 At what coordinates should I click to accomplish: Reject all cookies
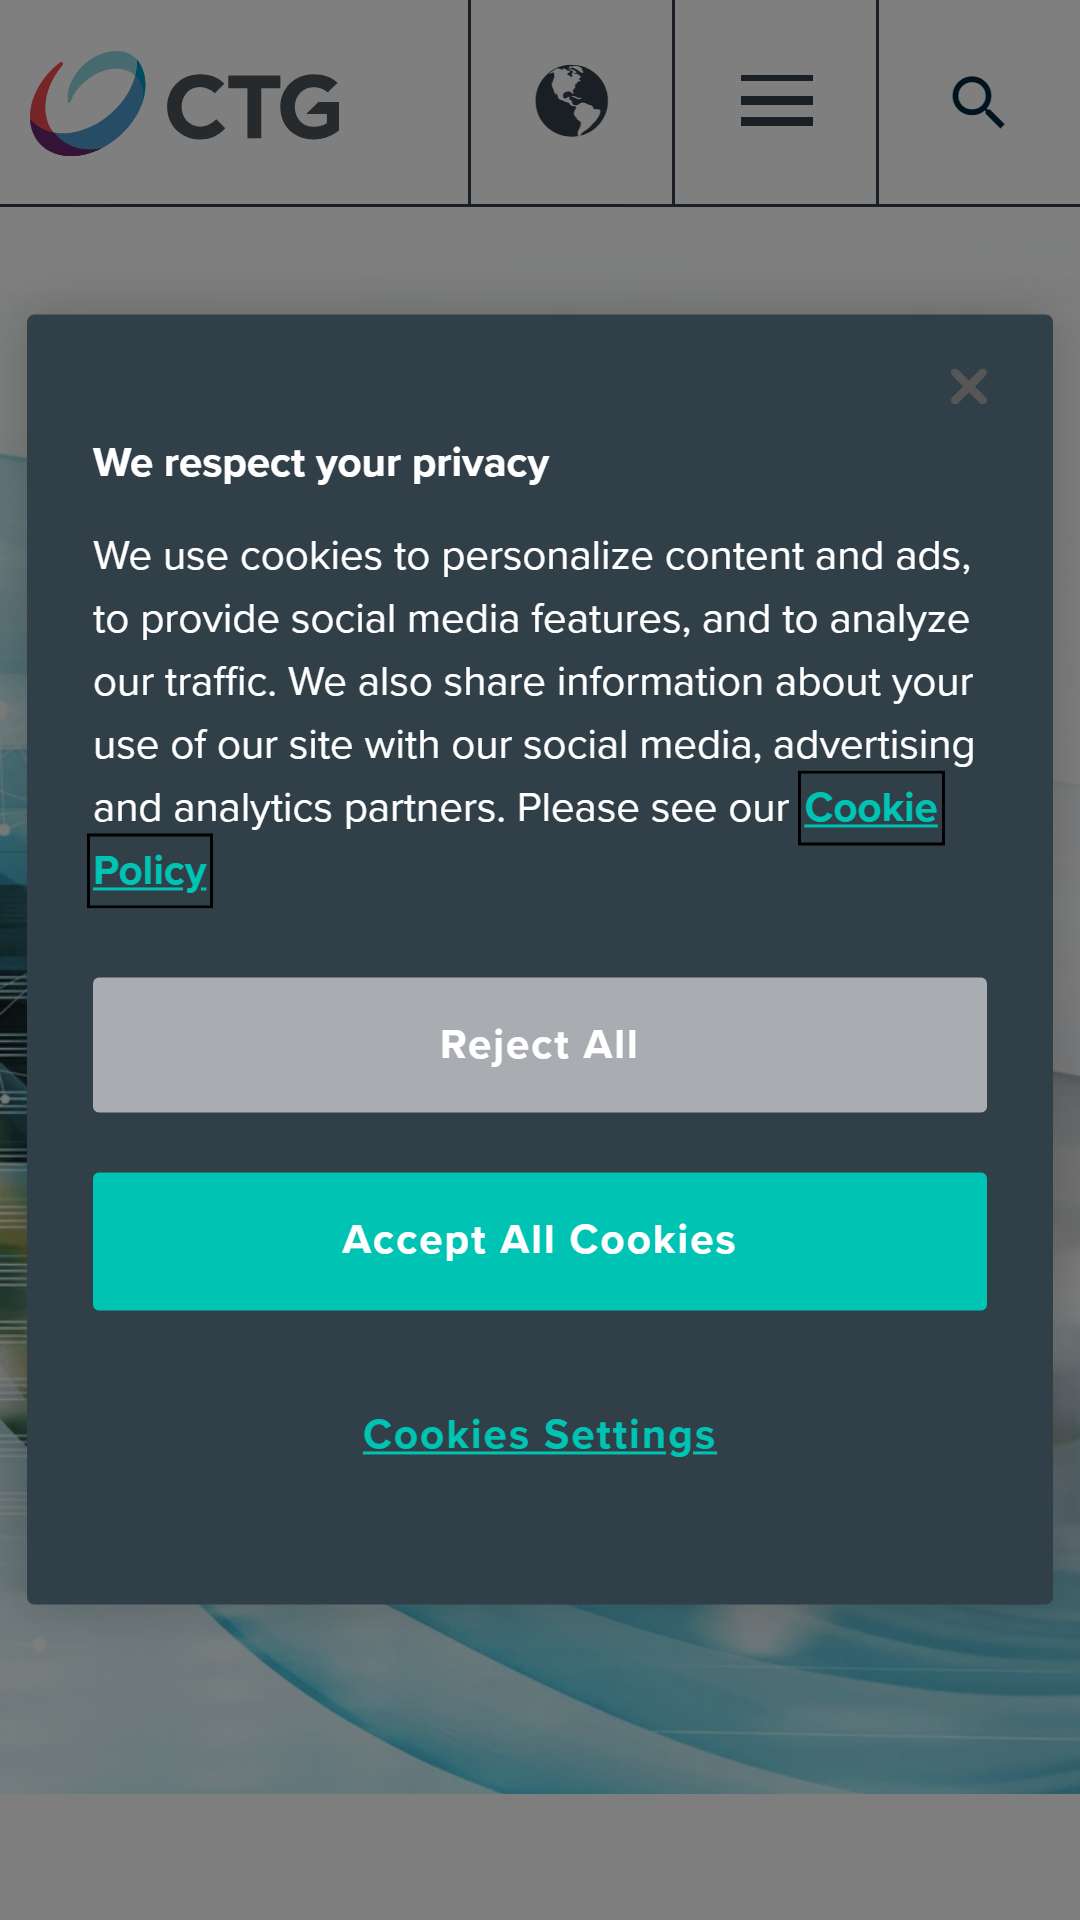[x=540, y=1045]
